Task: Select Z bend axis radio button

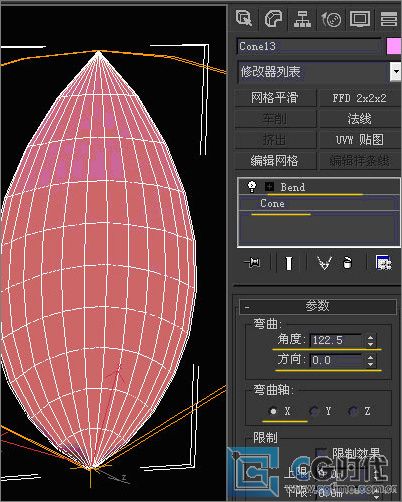Action: point(353,411)
